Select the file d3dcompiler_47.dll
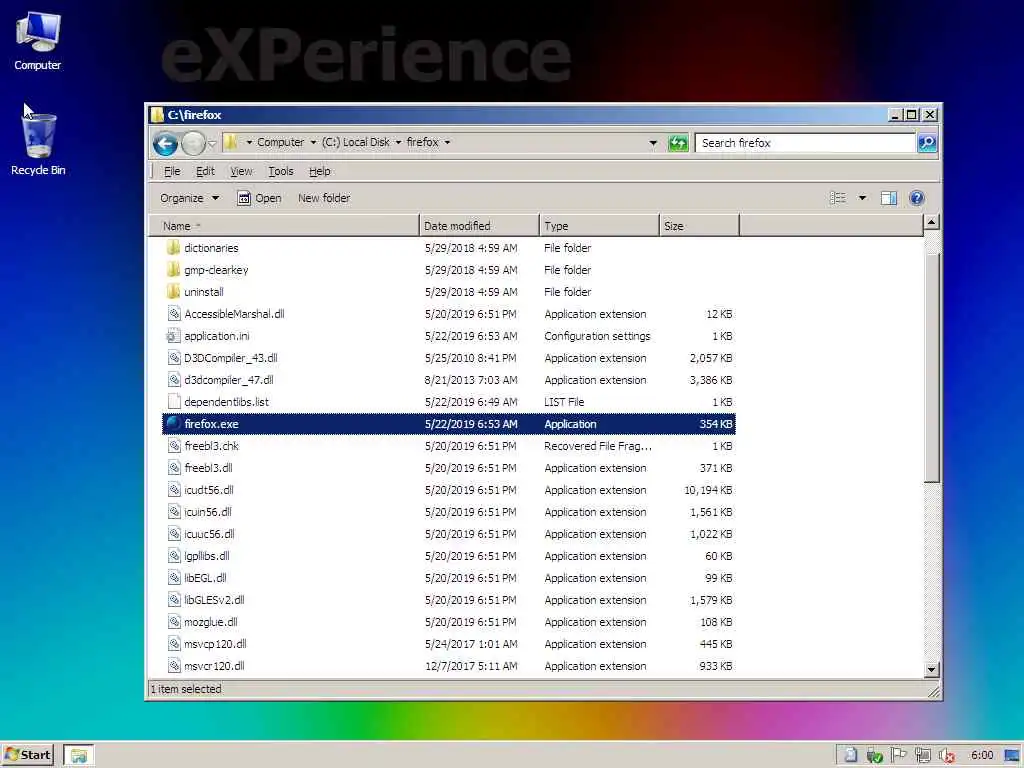 tap(229, 380)
